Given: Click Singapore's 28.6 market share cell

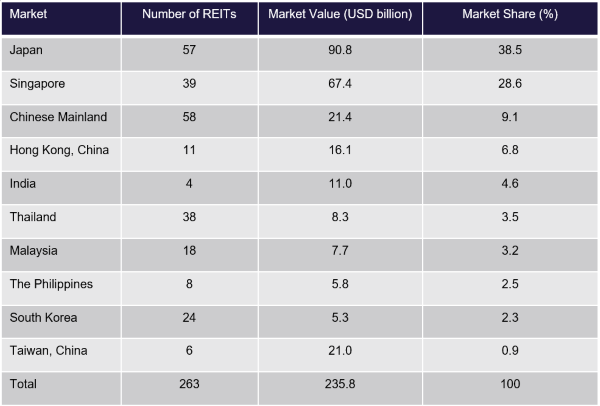Looking at the screenshot, I should tap(509, 84).
